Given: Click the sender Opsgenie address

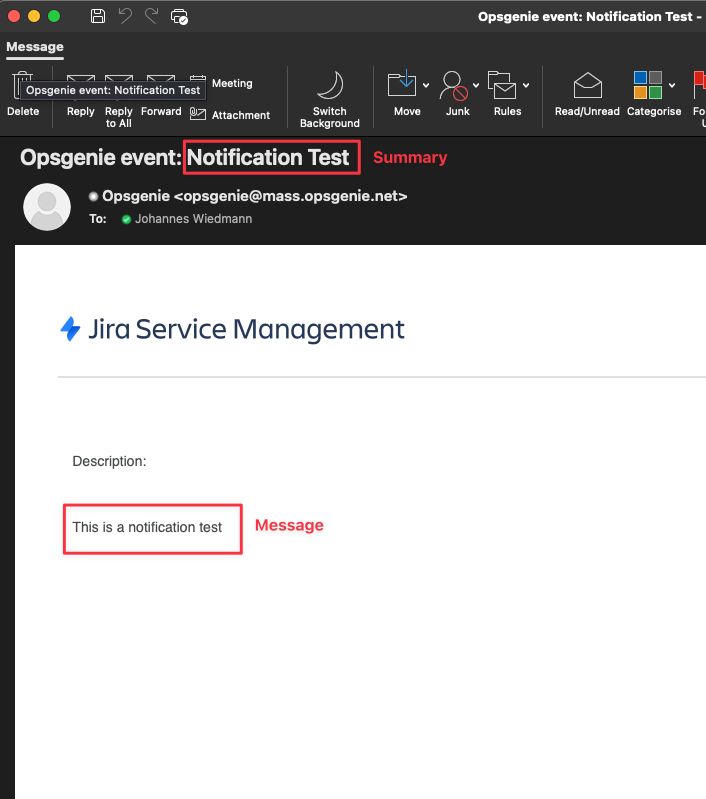Looking at the screenshot, I should [x=255, y=196].
